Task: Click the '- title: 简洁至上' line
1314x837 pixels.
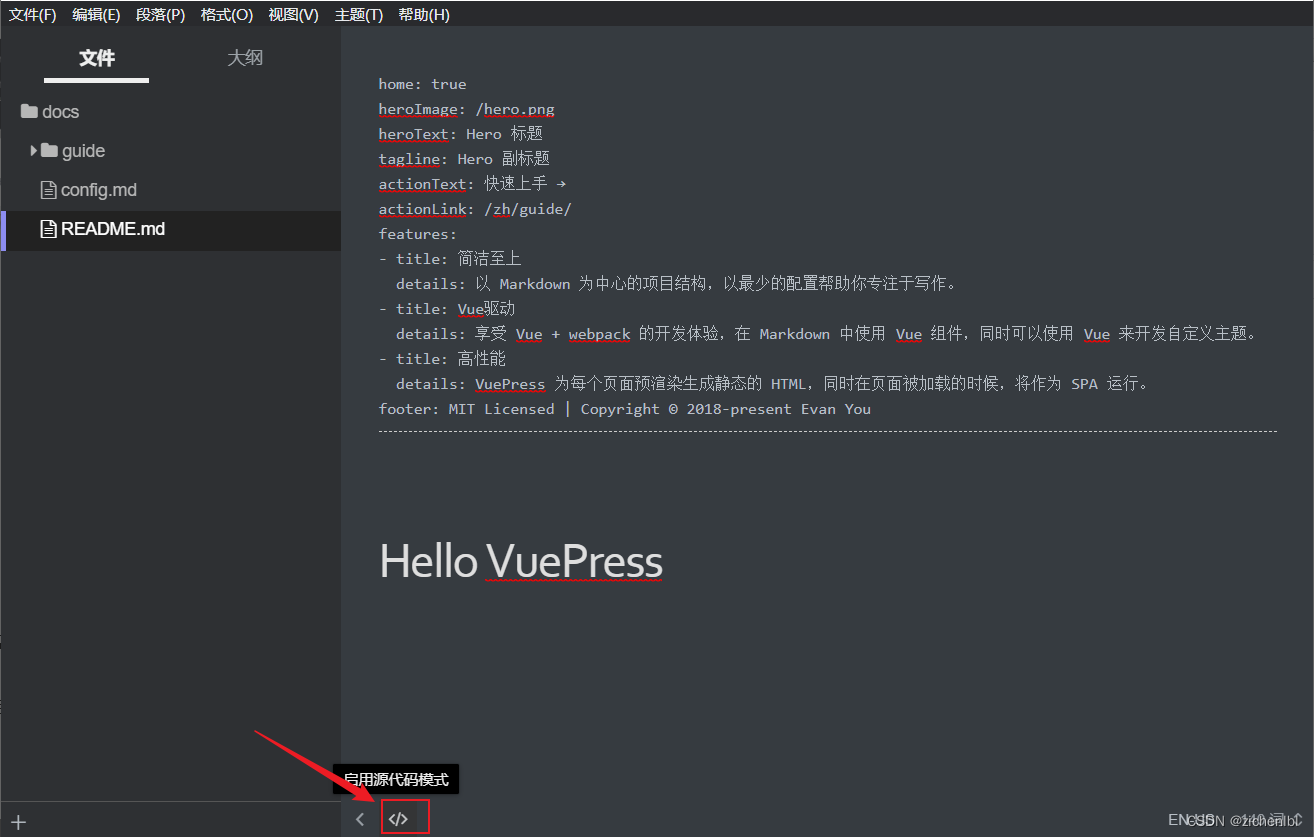Action: (x=450, y=259)
